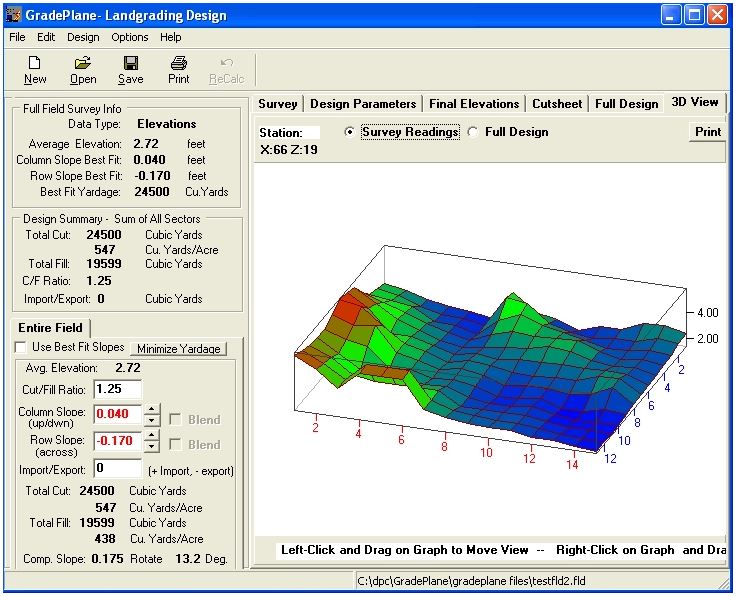Select the Full Design radio button

pyautogui.click(x=473, y=132)
